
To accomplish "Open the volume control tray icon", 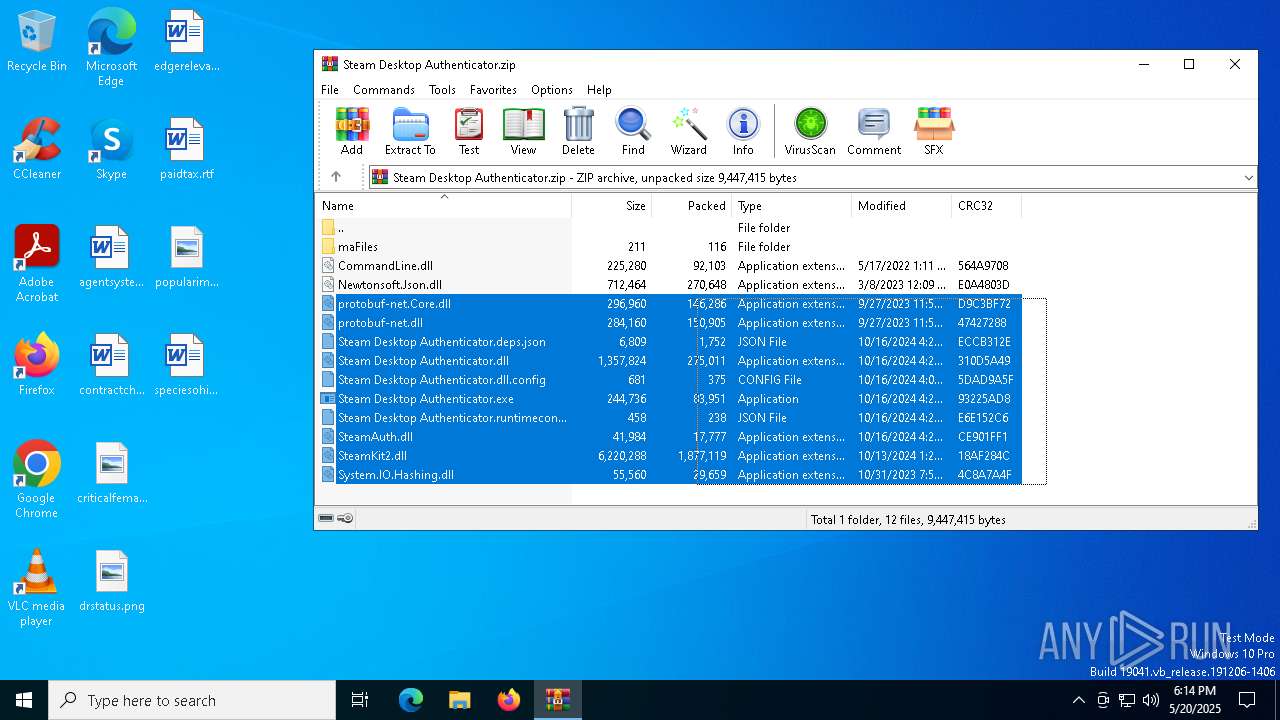I will tap(1151, 700).
